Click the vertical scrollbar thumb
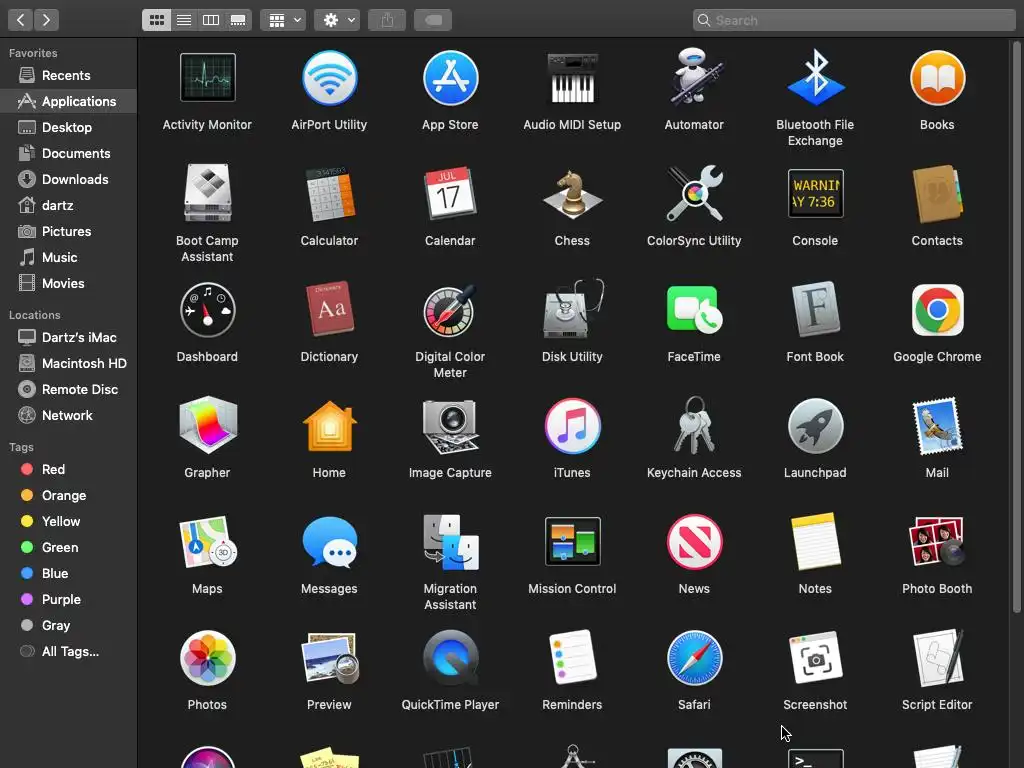Image resolution: width=1024 pixels, height=768 pixels. coord(1016,327)
